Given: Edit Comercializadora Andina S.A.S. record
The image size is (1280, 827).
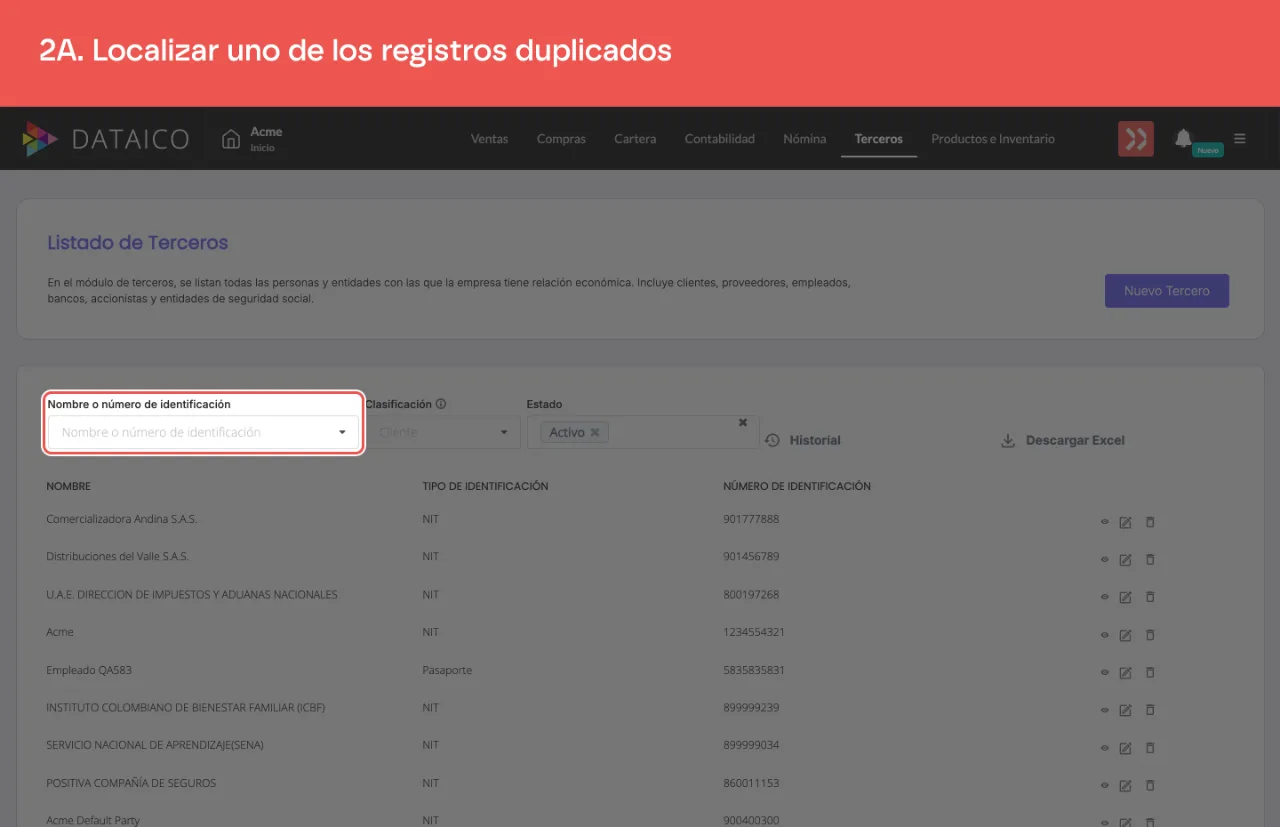Looking at the screenshot, I should pyautogui.click(x=1125, y=521).
